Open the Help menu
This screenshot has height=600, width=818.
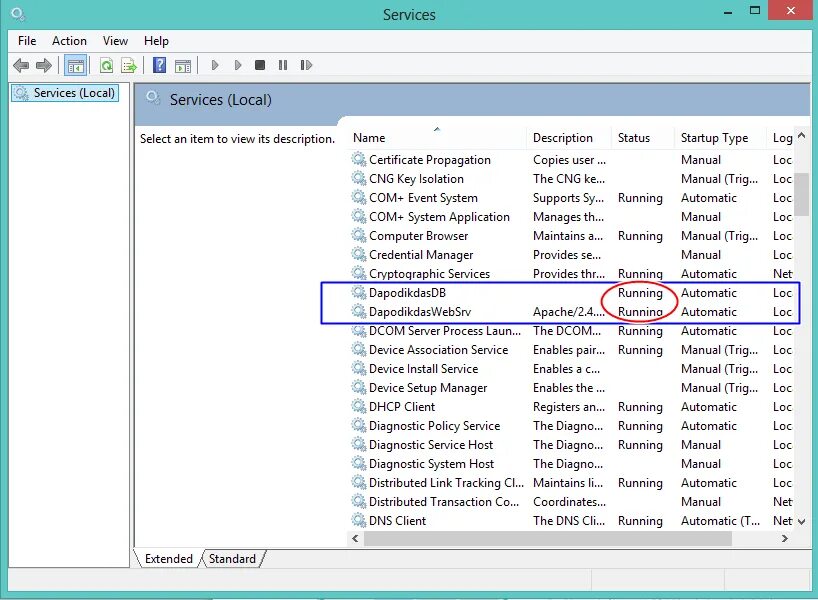click(x=156, y=41)
